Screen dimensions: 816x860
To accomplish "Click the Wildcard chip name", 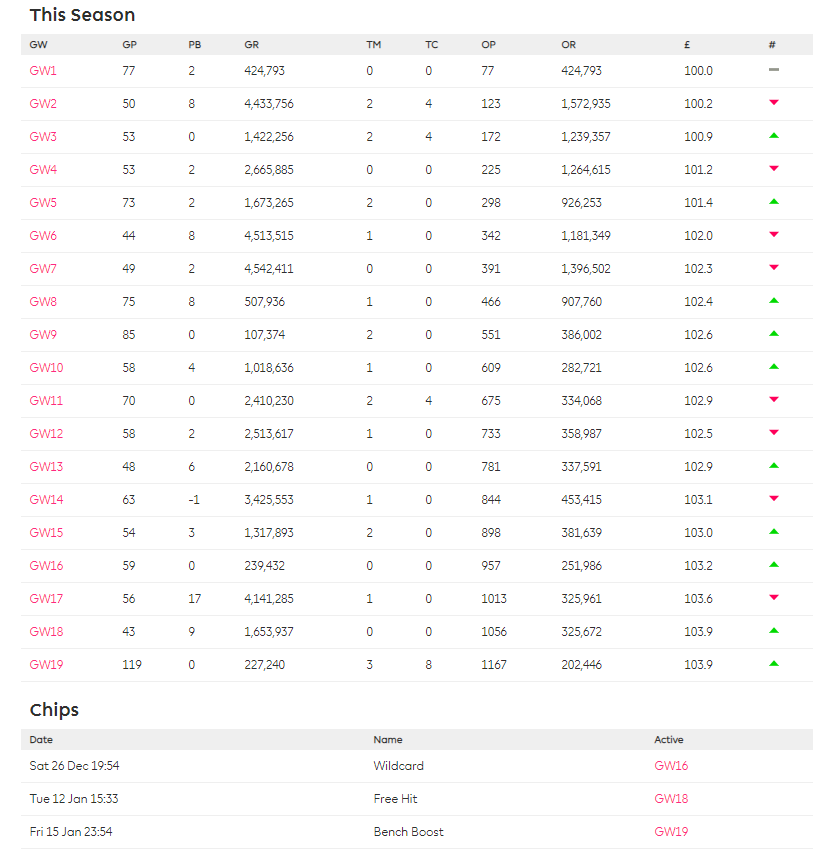I will click(x=398, y=766).
